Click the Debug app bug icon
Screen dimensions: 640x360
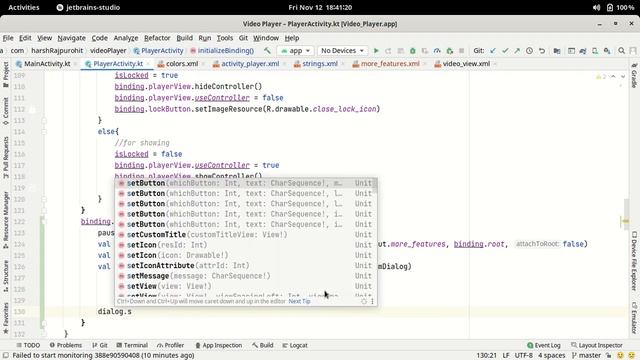[413, 51]
